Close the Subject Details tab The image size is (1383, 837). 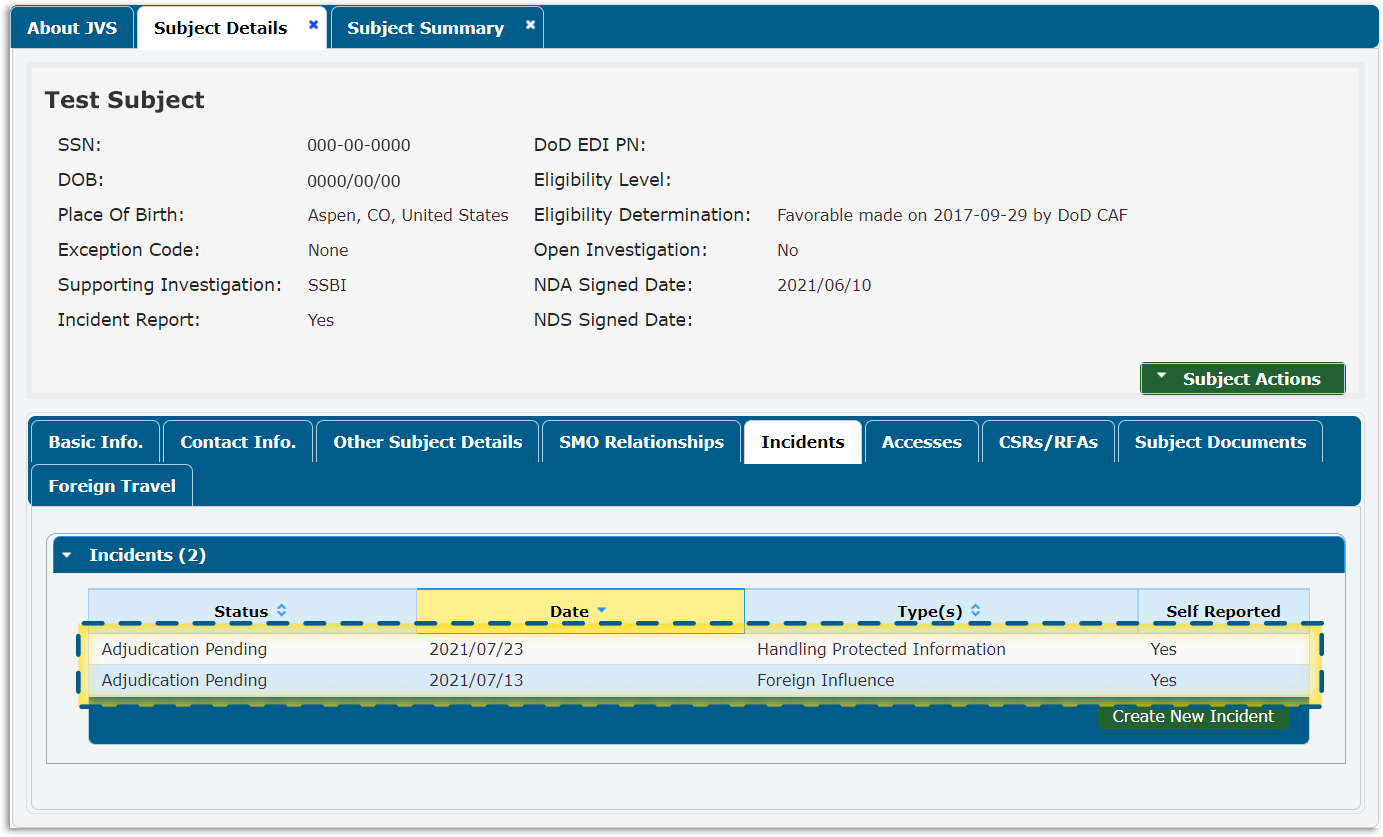[x=313, y=25]
